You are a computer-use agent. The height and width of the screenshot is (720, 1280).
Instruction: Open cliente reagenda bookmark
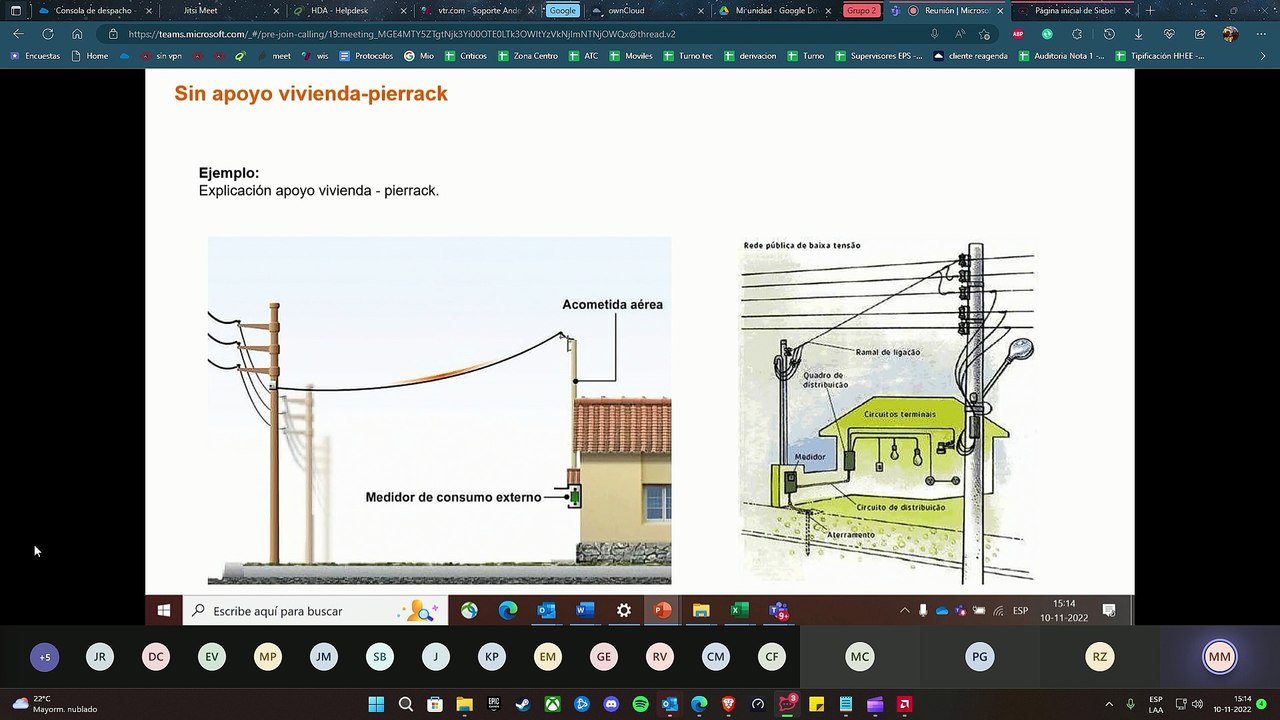971,56
